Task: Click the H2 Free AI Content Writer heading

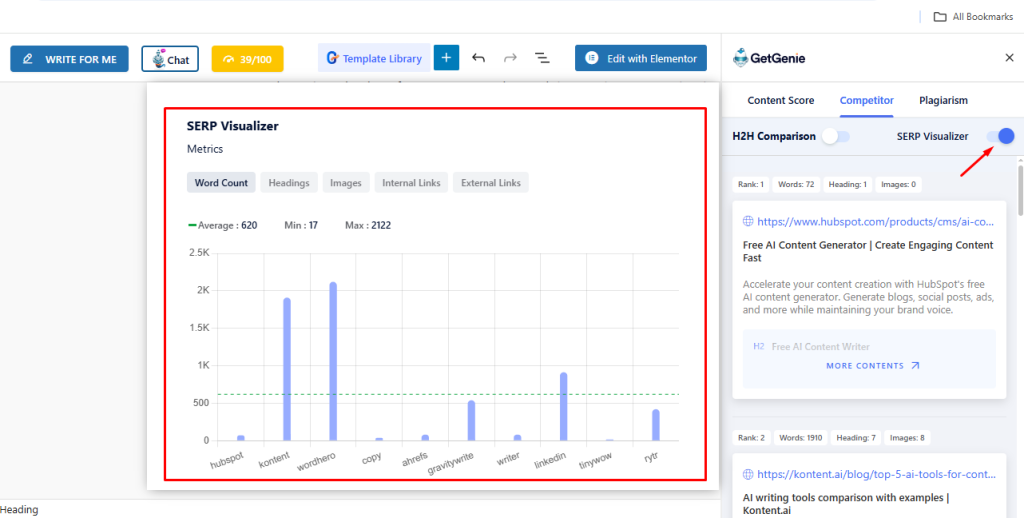Action: coord(812,347)
